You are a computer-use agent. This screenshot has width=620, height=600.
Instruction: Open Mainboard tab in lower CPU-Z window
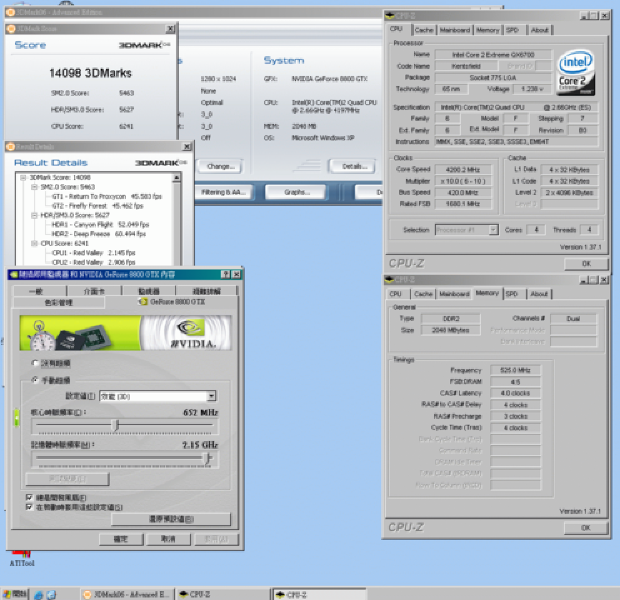454,294
